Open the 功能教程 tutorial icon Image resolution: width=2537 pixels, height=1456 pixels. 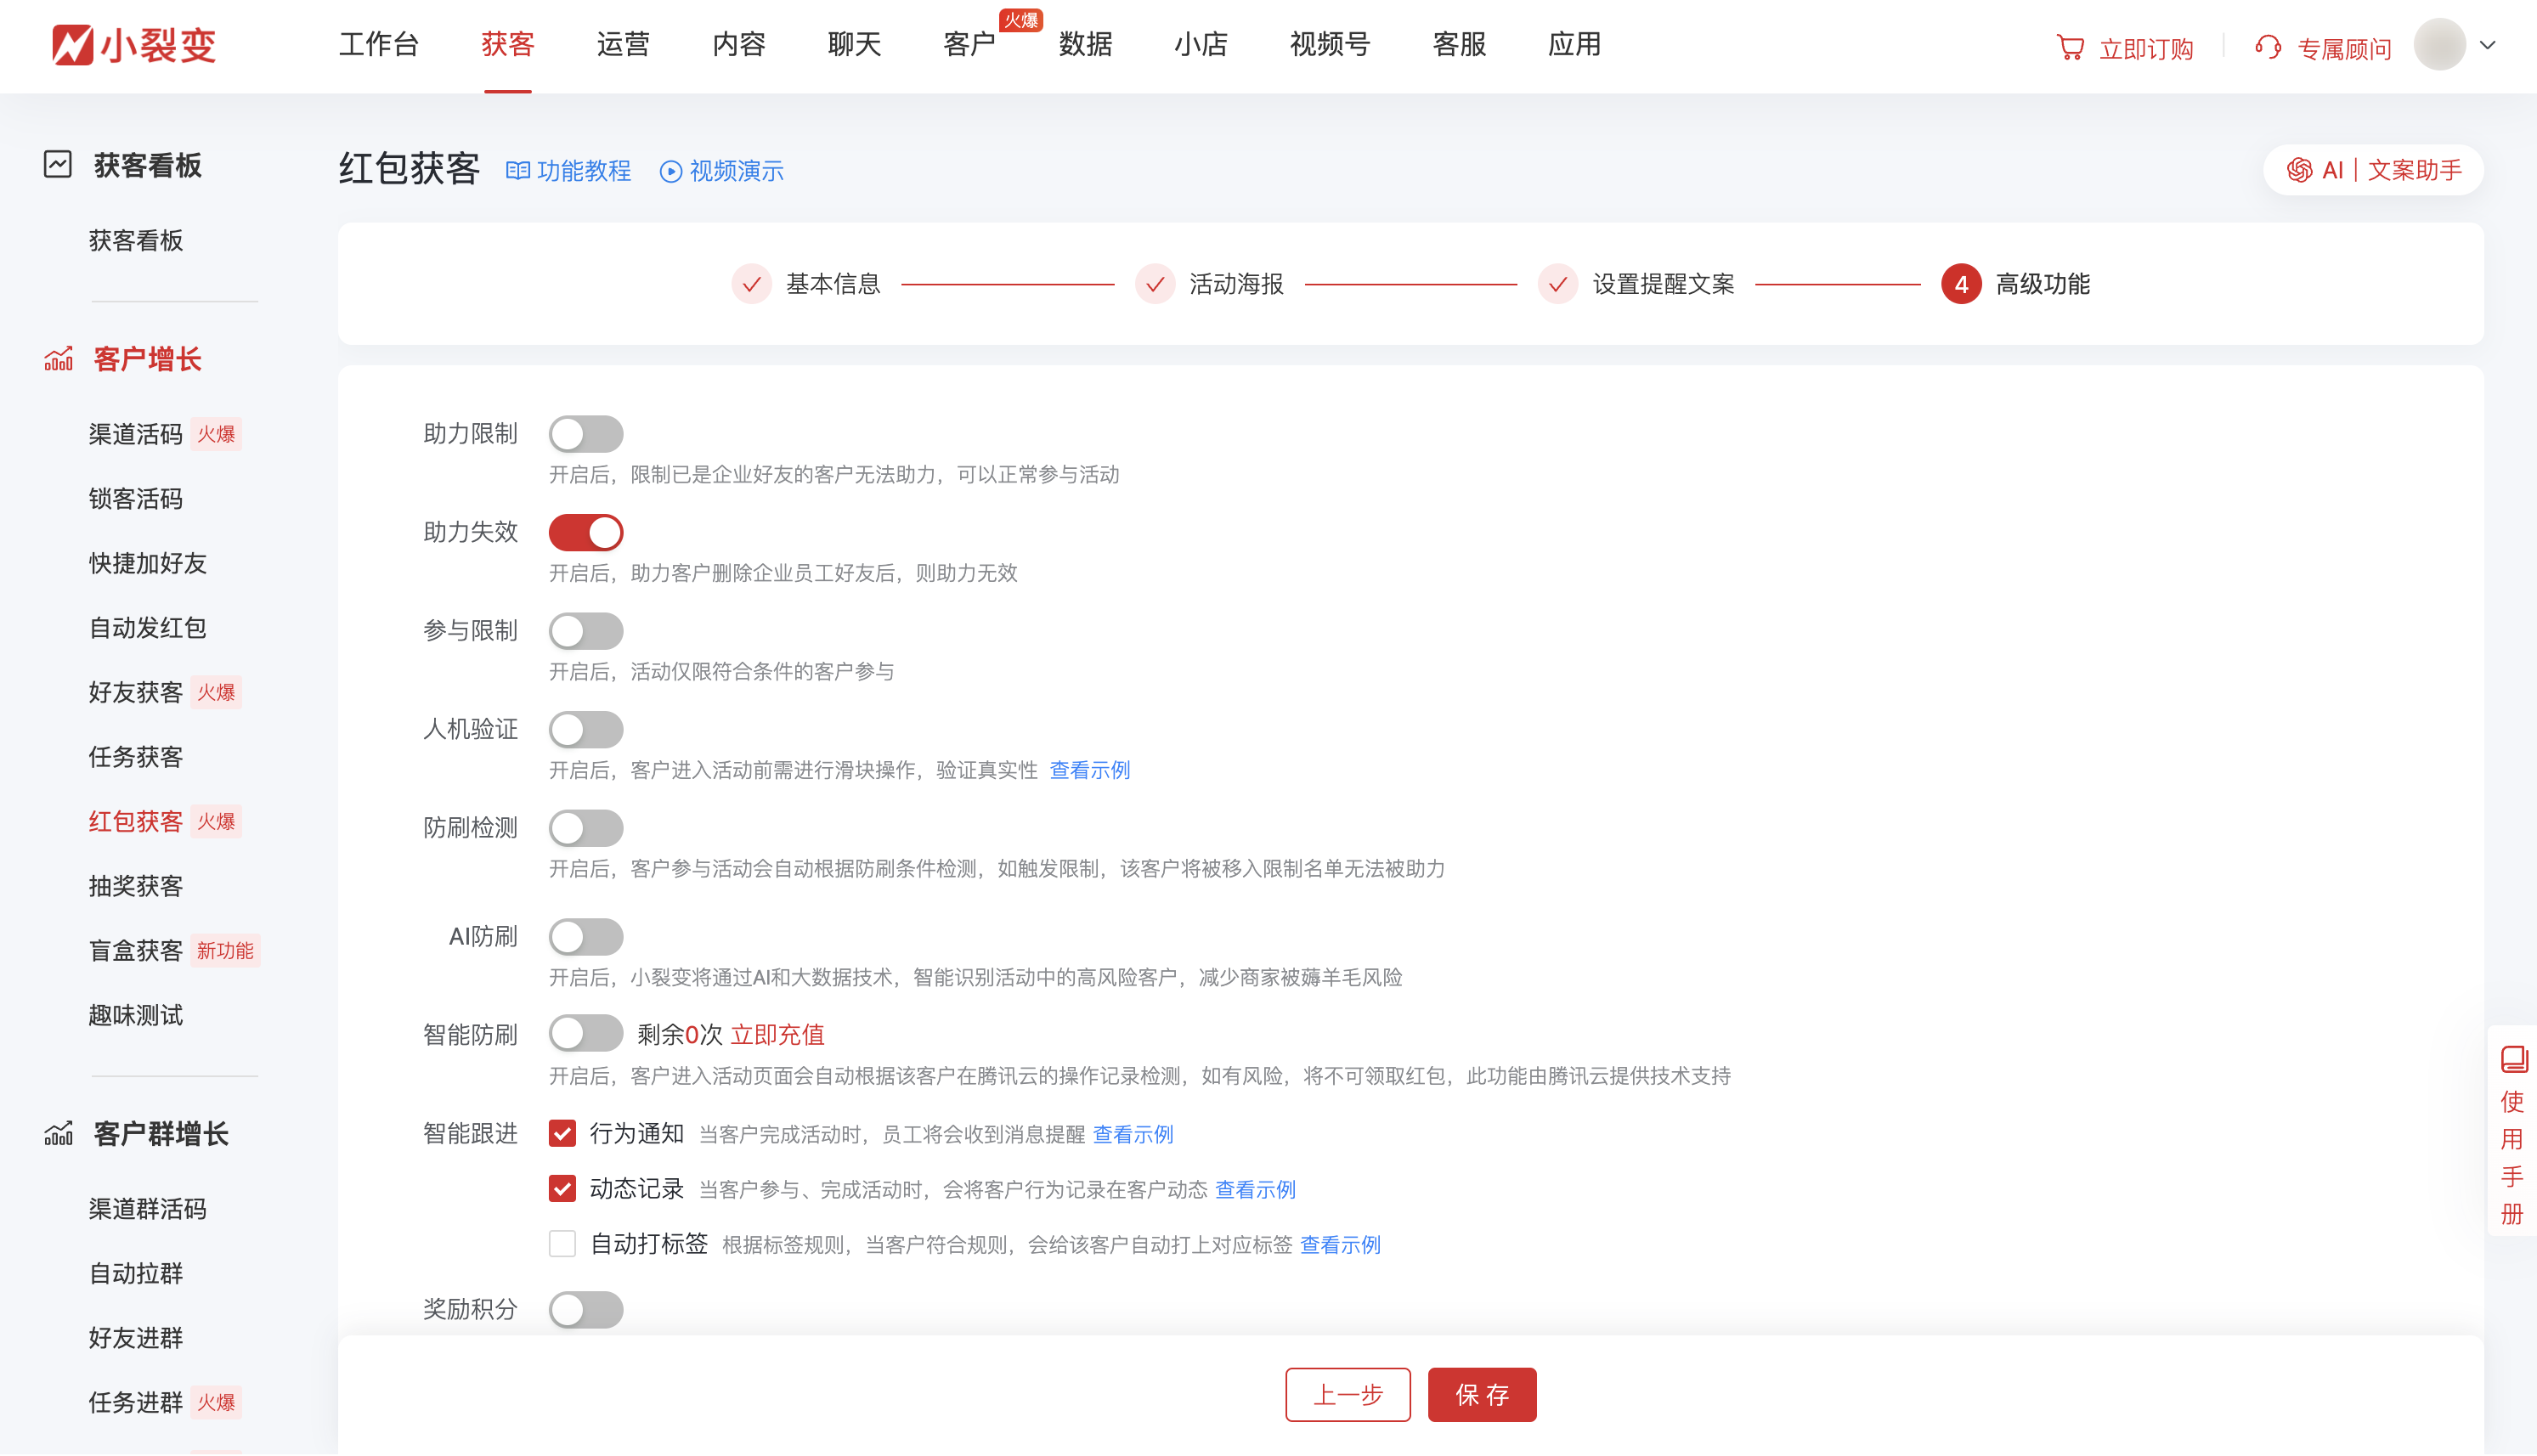click(519, 170)
